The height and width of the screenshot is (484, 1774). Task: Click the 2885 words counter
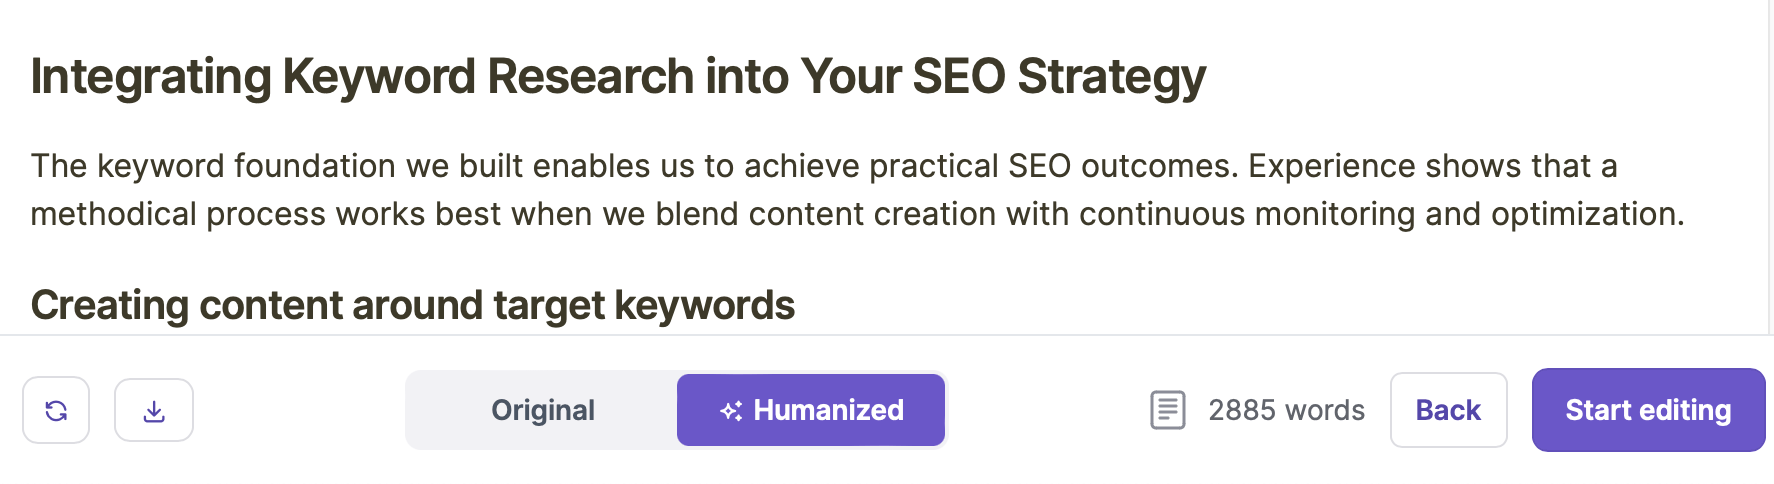coord(1286,410)
